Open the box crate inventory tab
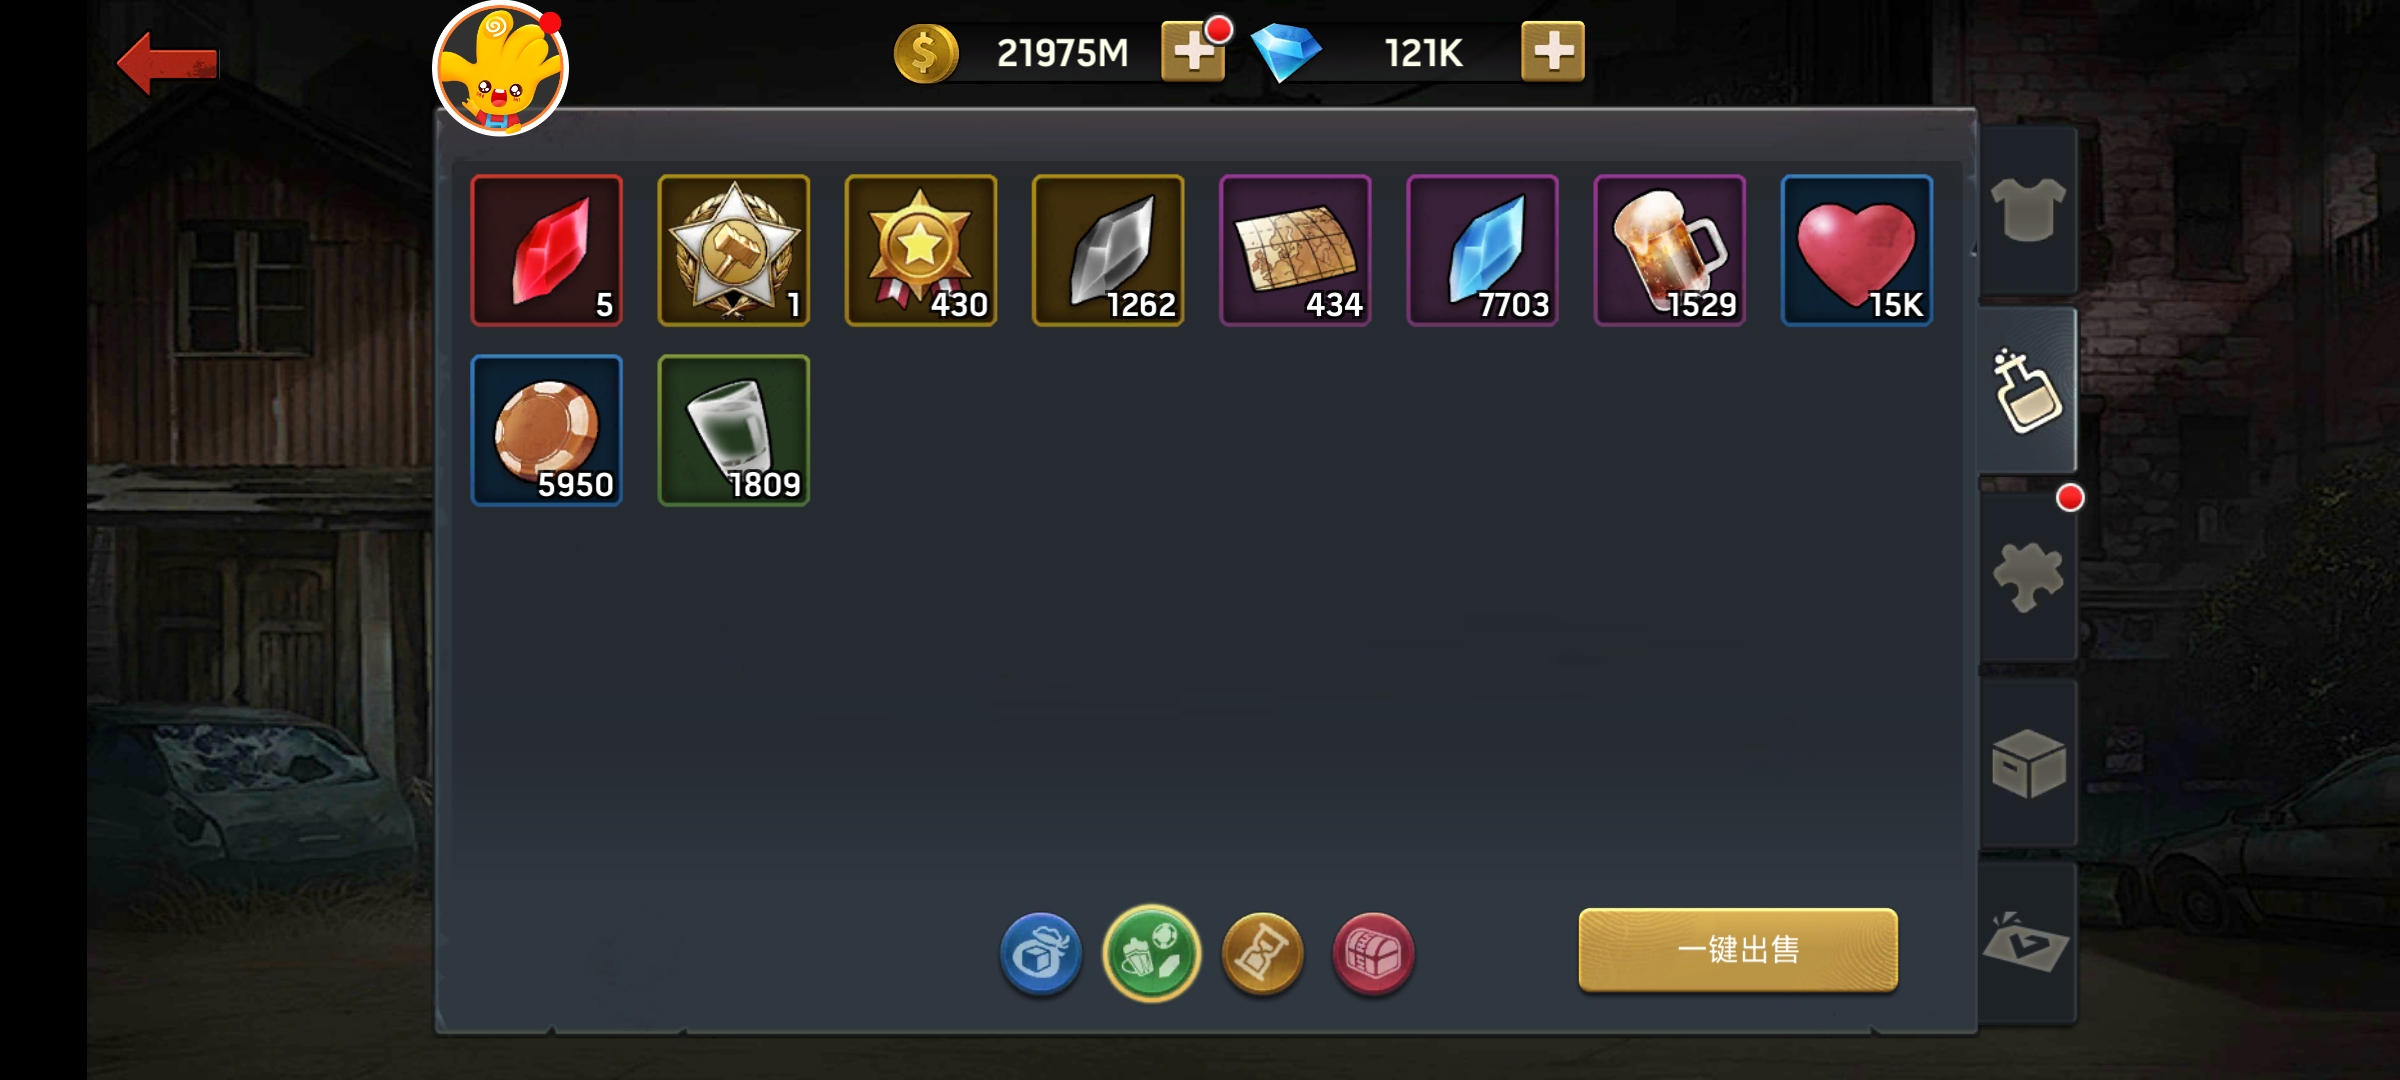The image size is (2400, 1080). pyautogui.click(x=2028, y=763)
